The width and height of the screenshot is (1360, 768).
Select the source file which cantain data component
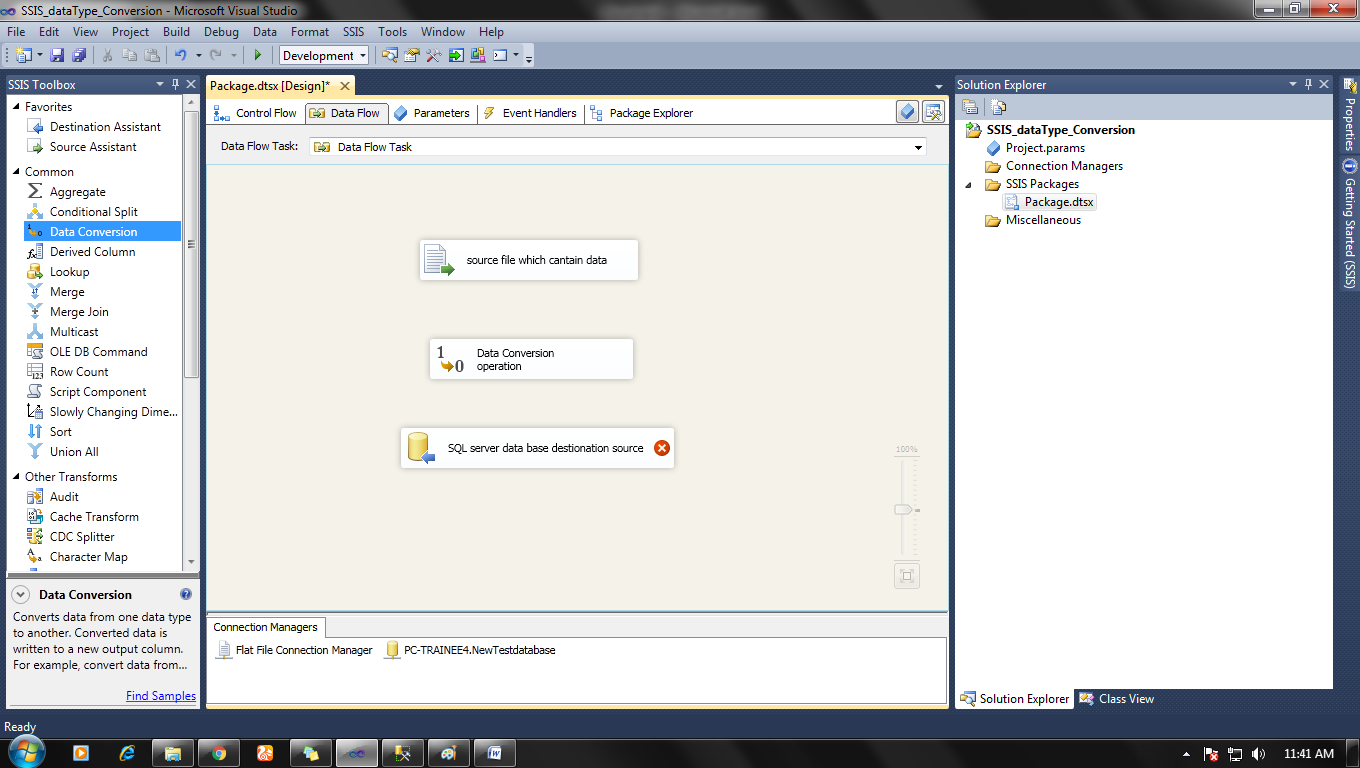click(528, 260)
